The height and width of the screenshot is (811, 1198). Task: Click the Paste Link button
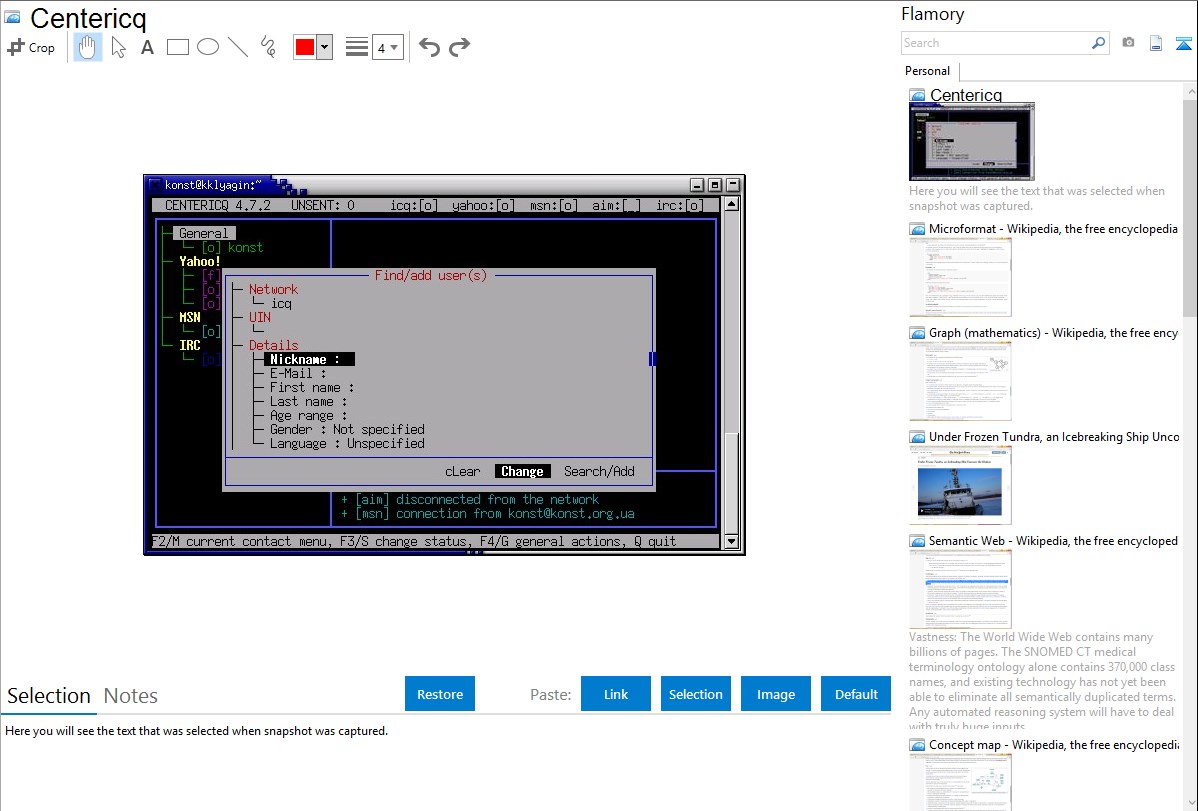(616, 694)
